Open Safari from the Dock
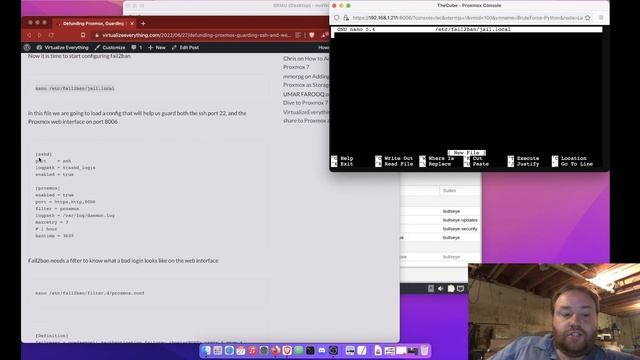The height and width of the screenshot is (360, 640). pos(229,351)
